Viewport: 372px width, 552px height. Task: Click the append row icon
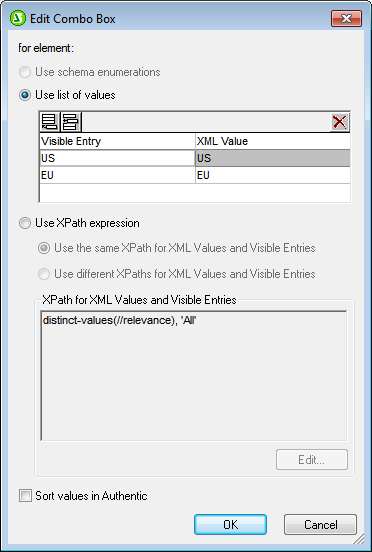50,122
